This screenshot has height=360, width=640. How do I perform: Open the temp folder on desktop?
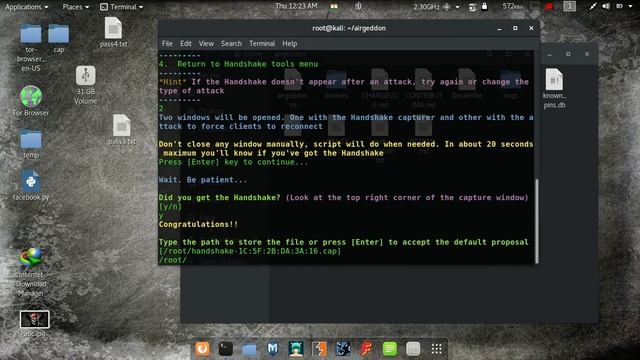coord(31,144)
